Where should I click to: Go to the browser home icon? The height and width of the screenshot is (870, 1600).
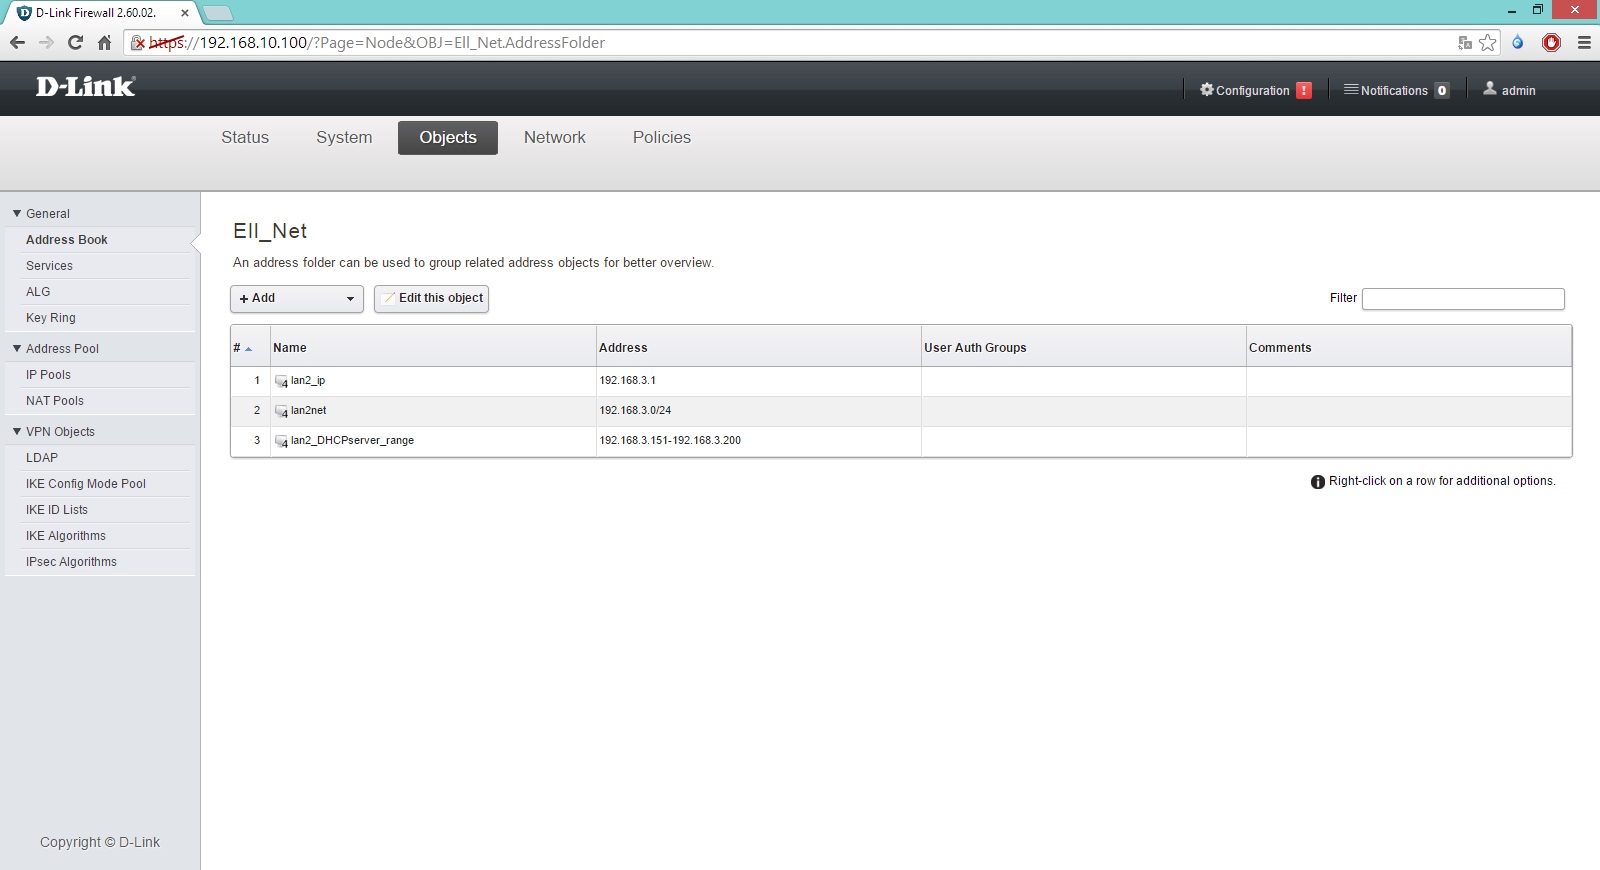104,42
